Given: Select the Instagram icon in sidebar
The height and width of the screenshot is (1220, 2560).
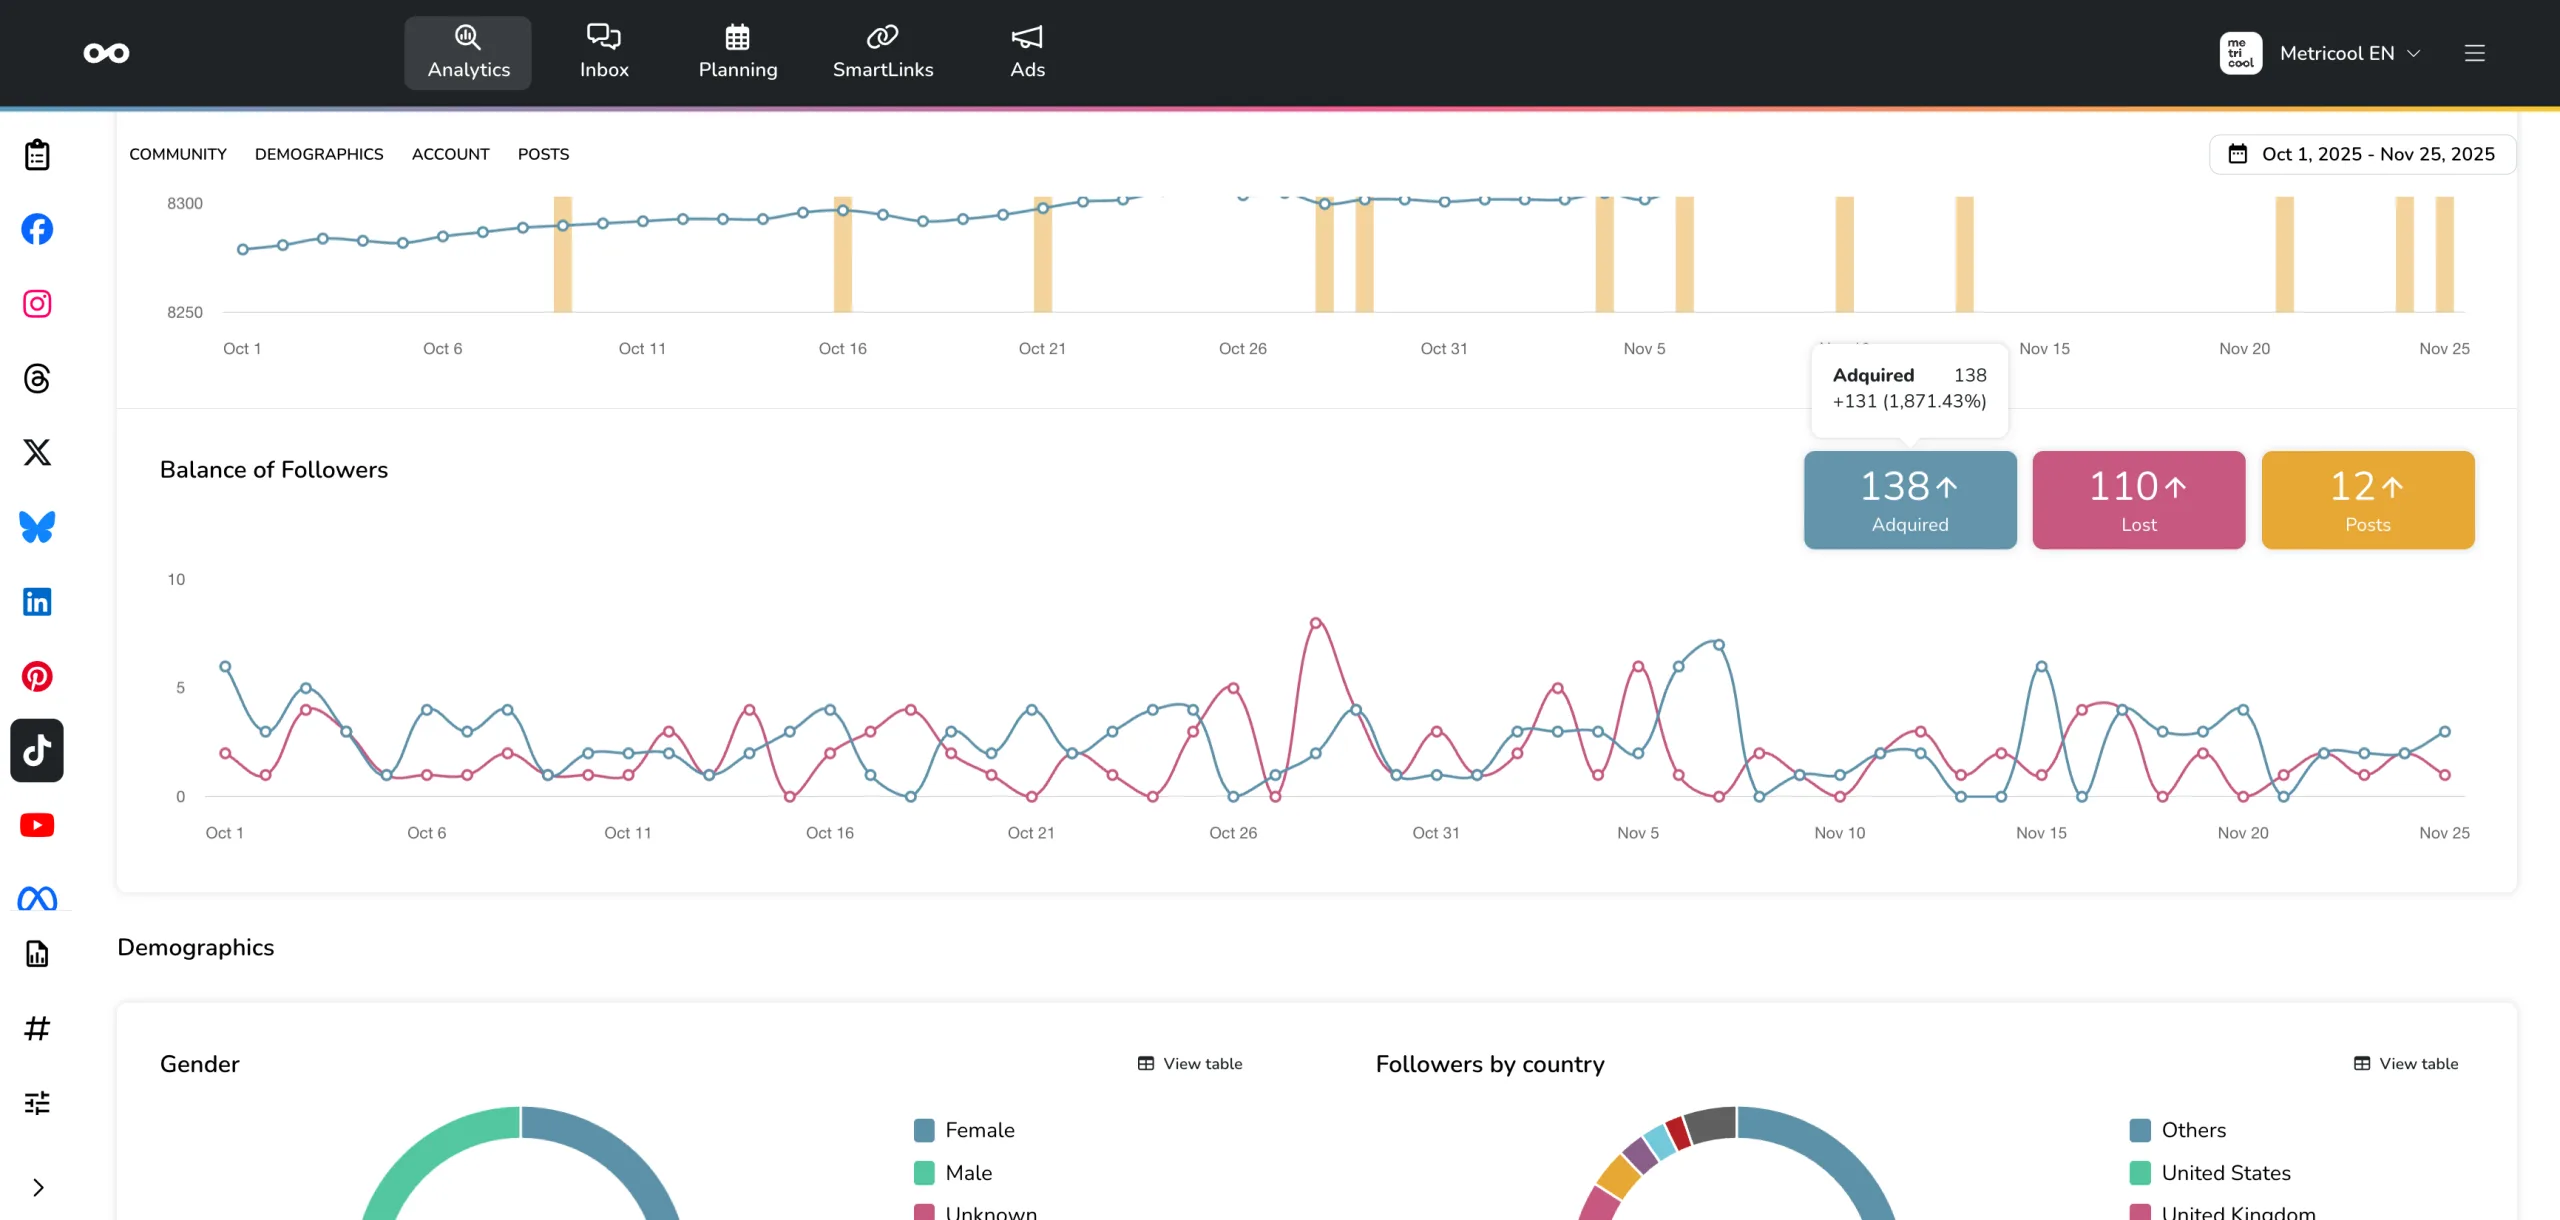Looking at the screenshot, I should click(x=37, y=304).
